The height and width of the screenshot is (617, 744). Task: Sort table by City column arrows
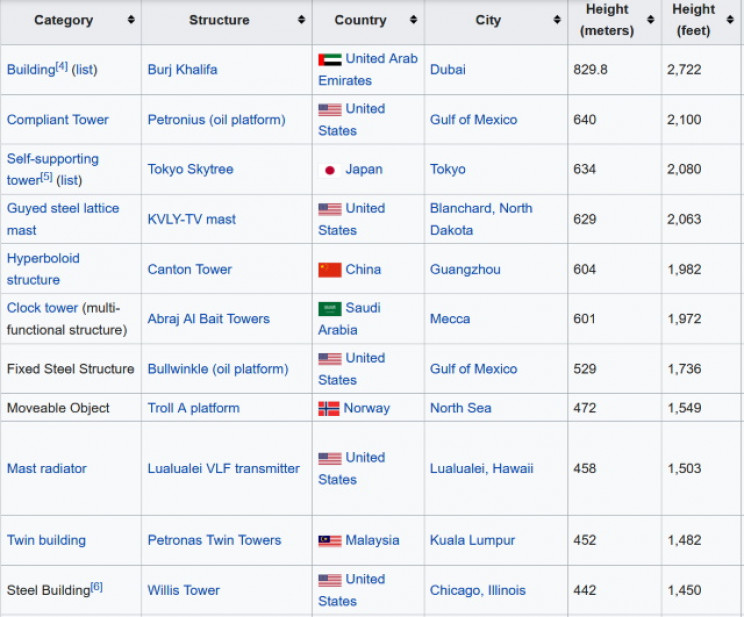(x=557, y=19)
